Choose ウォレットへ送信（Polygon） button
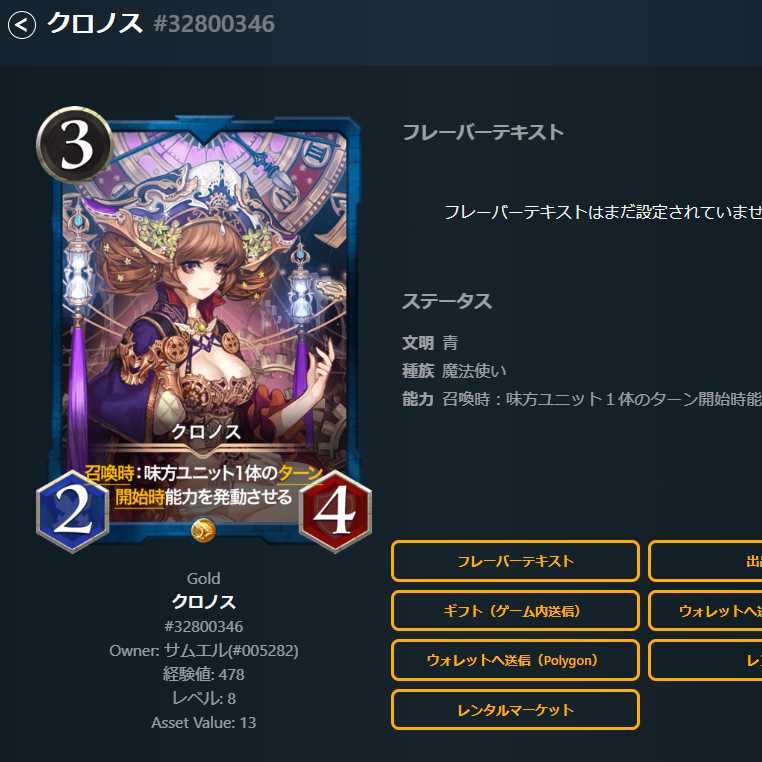This screenshot has width=762, height=762. coord(515,660)
